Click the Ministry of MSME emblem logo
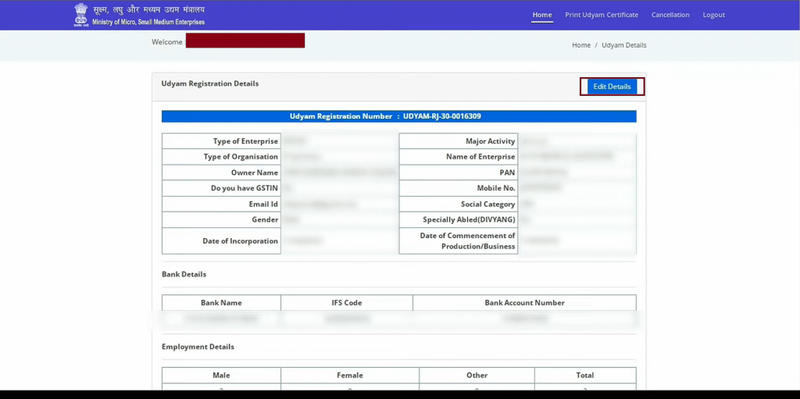This screenshot has height=399, width=800. pos(81,14)
